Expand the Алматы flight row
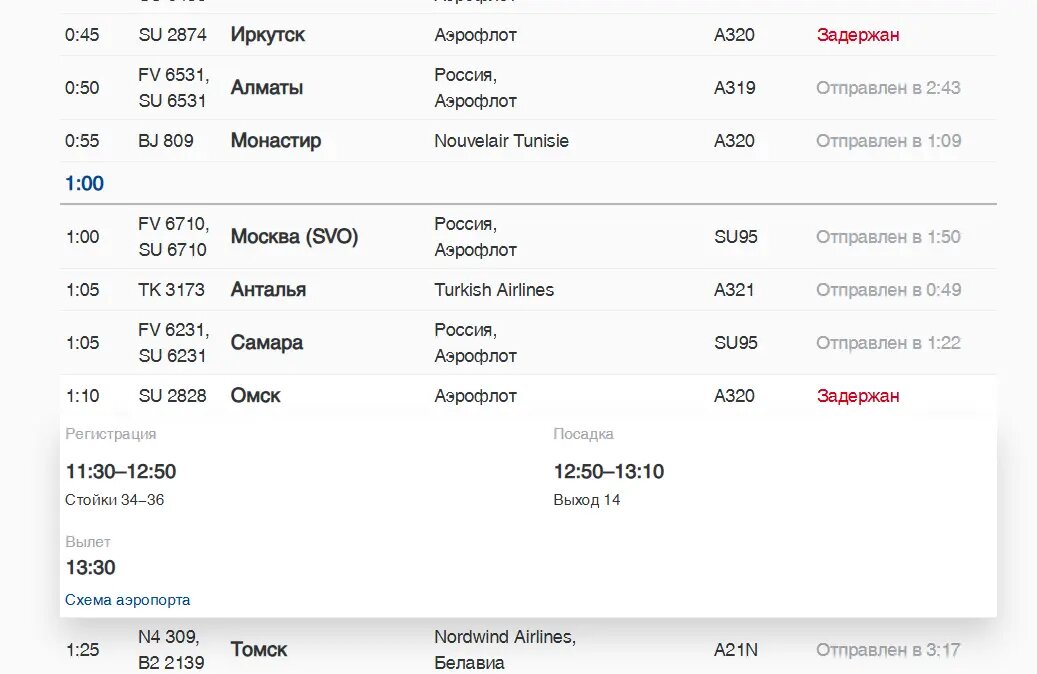This screenshot has width=1037, height=674. [x=267, y=88]
